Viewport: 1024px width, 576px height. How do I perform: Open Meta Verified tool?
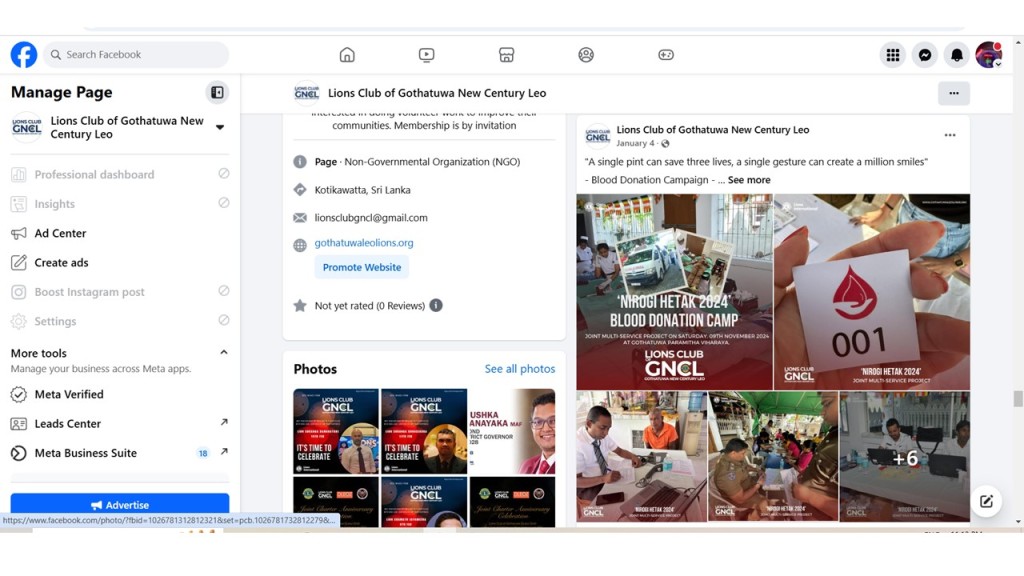pyautogui.click(x=120, y=394)
